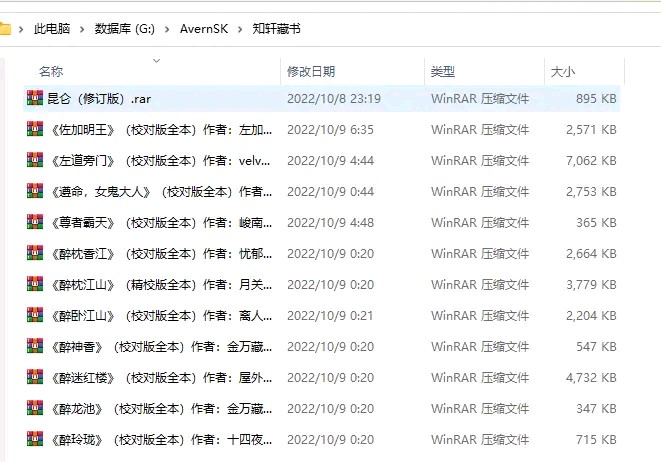Select the 《遵命，女鬼大人》 archive icon

pyautogui.click(x=35, y=192)
